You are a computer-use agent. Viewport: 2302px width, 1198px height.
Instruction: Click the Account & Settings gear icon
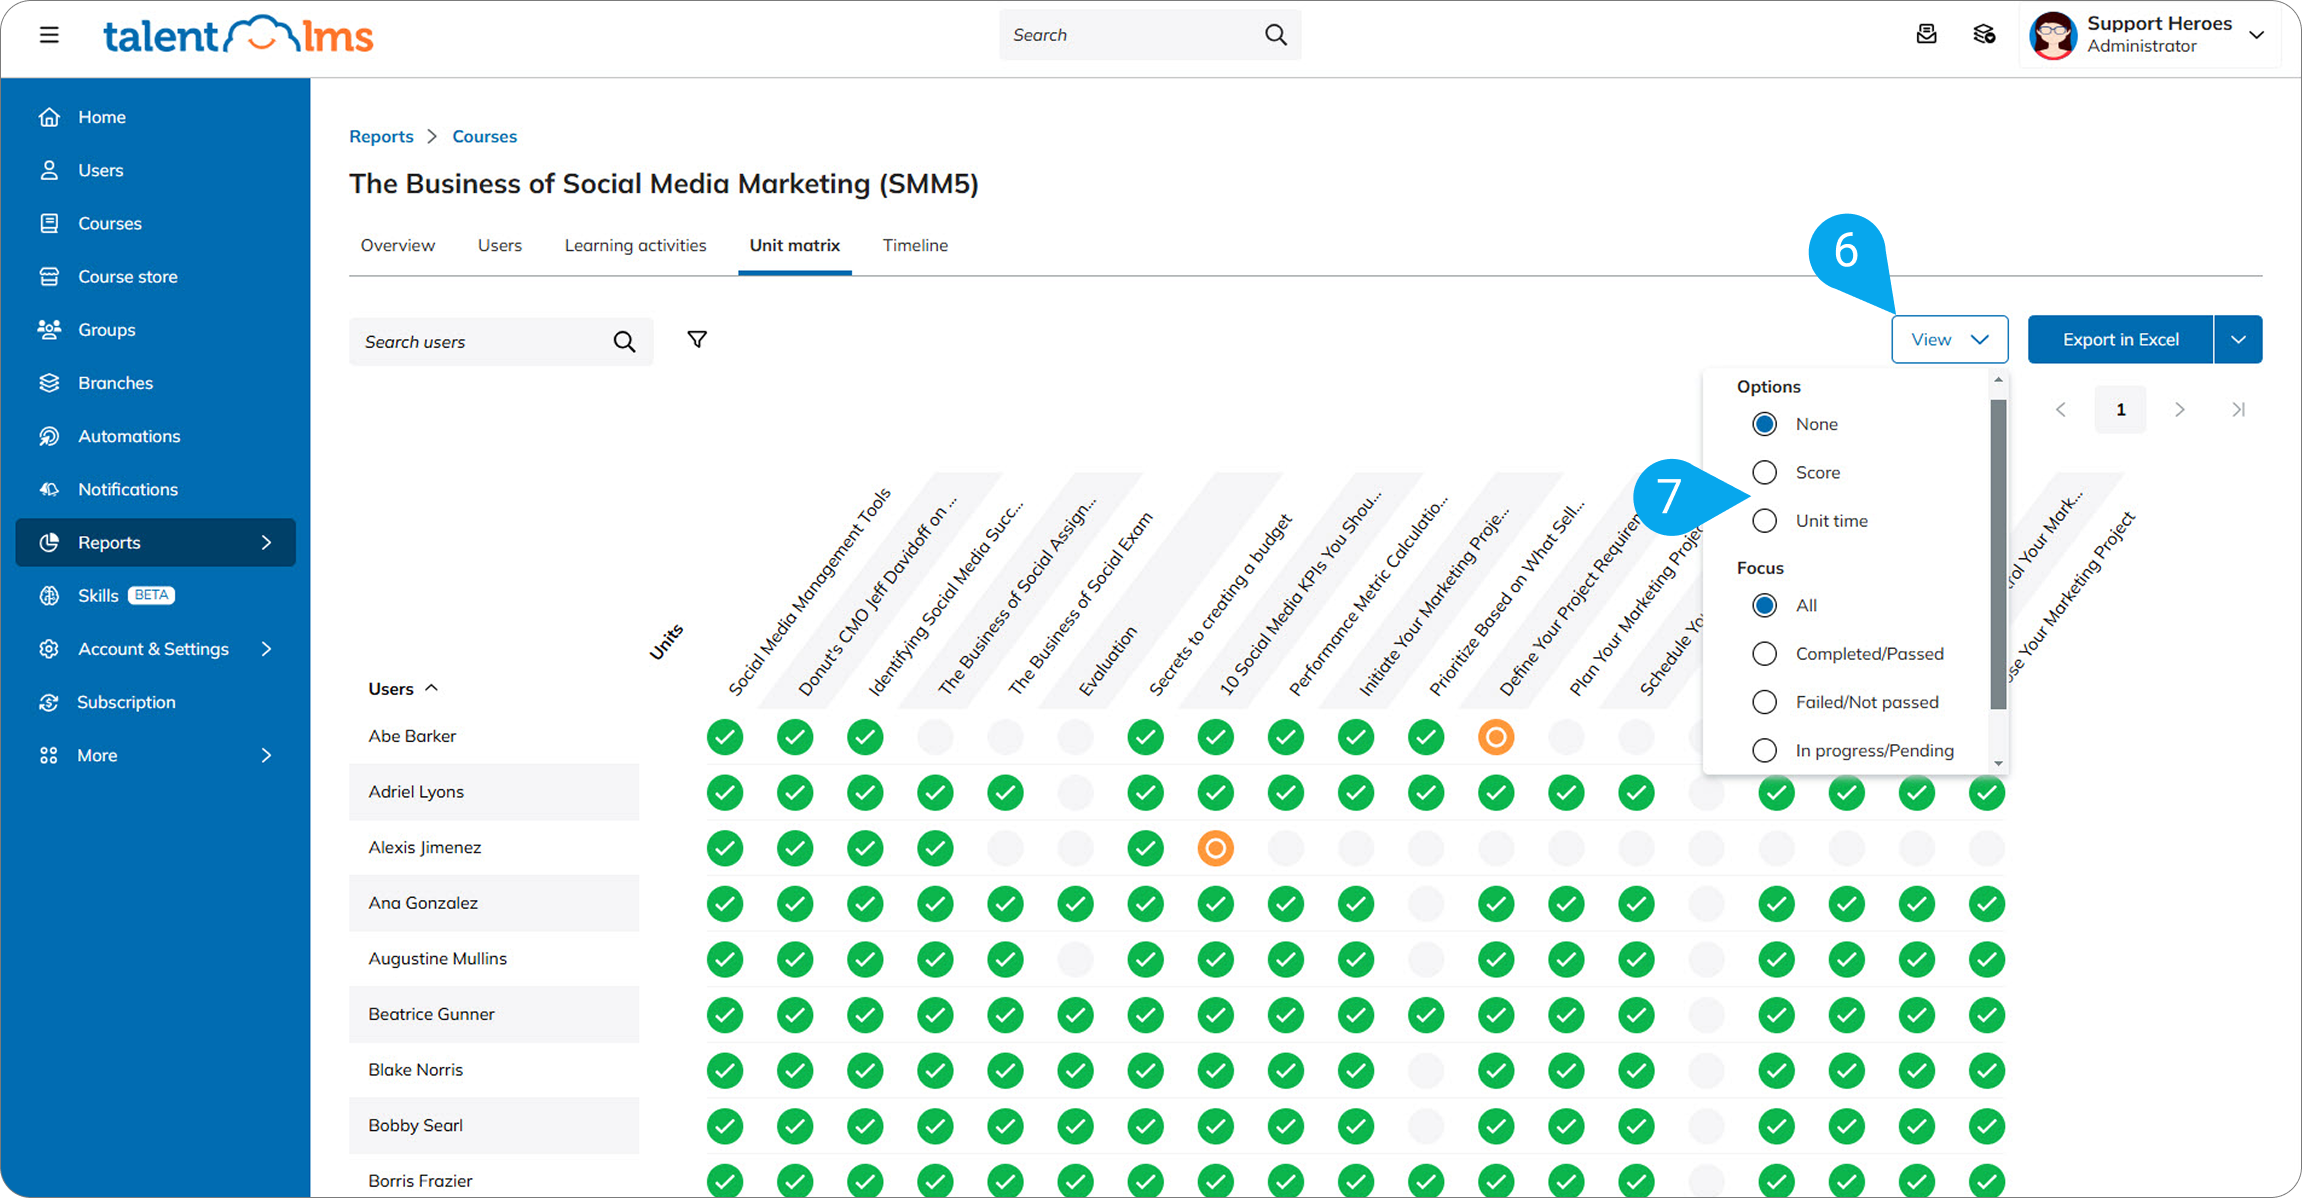pos(49,649)
